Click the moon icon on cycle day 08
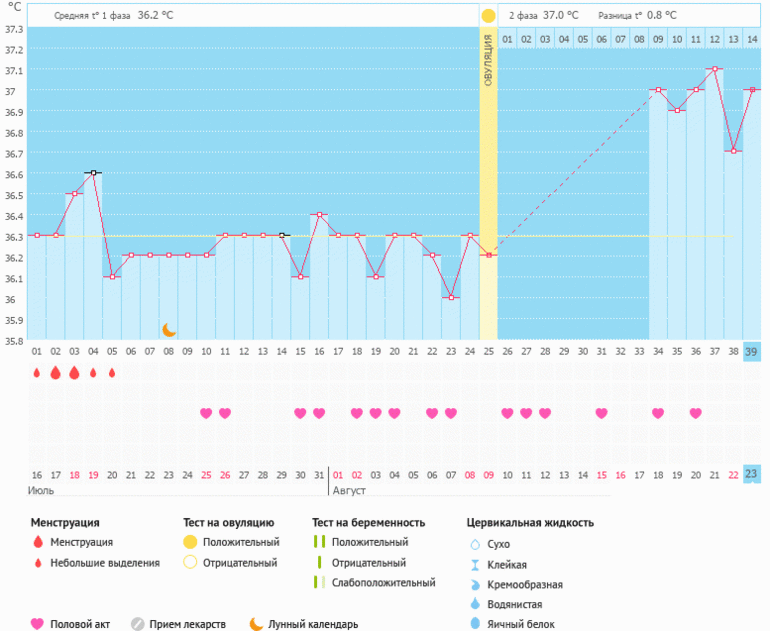 169,330
